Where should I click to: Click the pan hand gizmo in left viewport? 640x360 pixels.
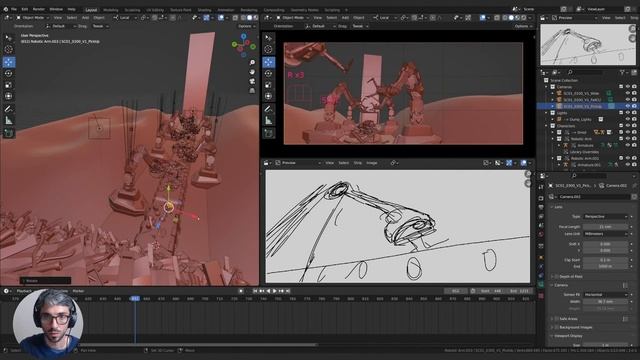pos(252,72)
